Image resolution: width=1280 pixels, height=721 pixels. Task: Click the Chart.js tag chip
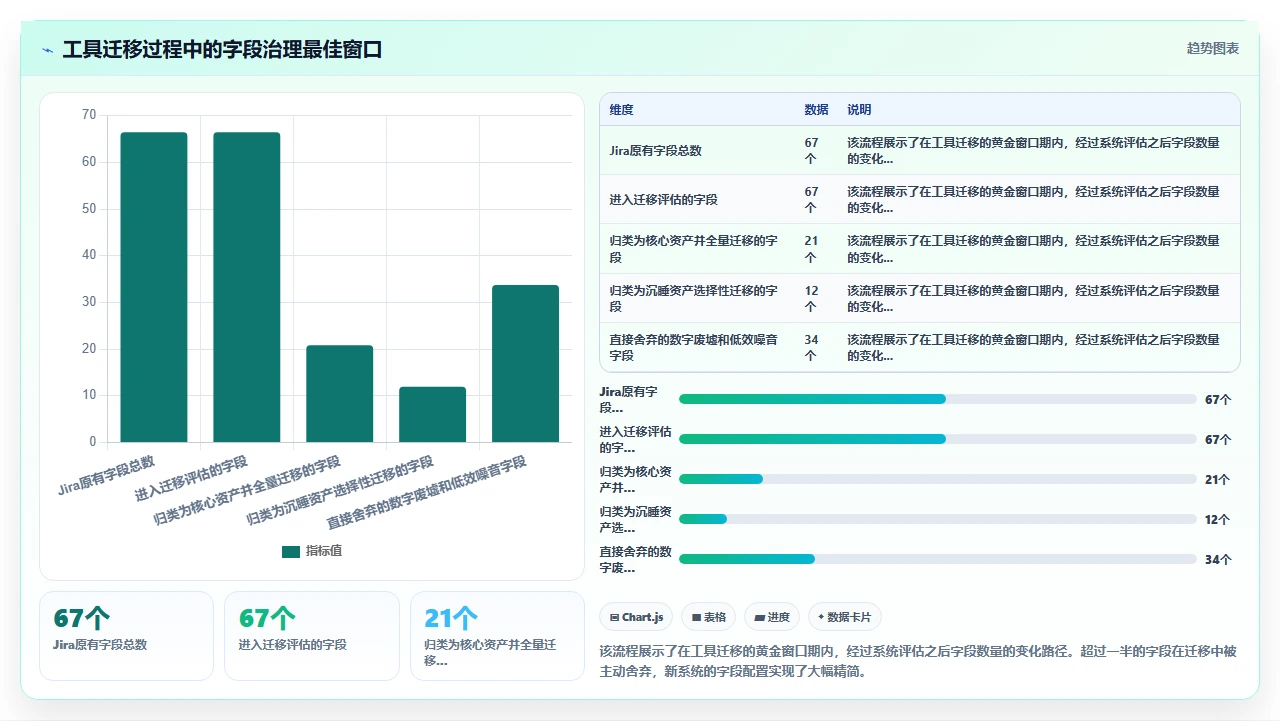pyautogui.click(x=636, y=617)
